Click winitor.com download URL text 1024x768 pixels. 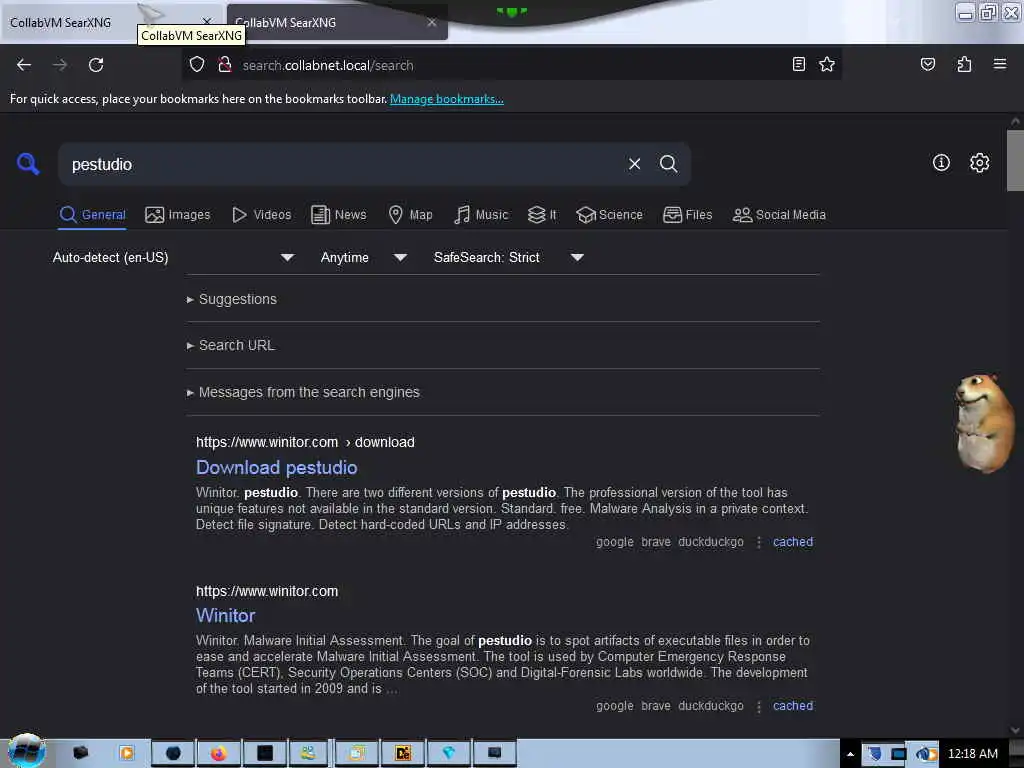pos(305,442)
